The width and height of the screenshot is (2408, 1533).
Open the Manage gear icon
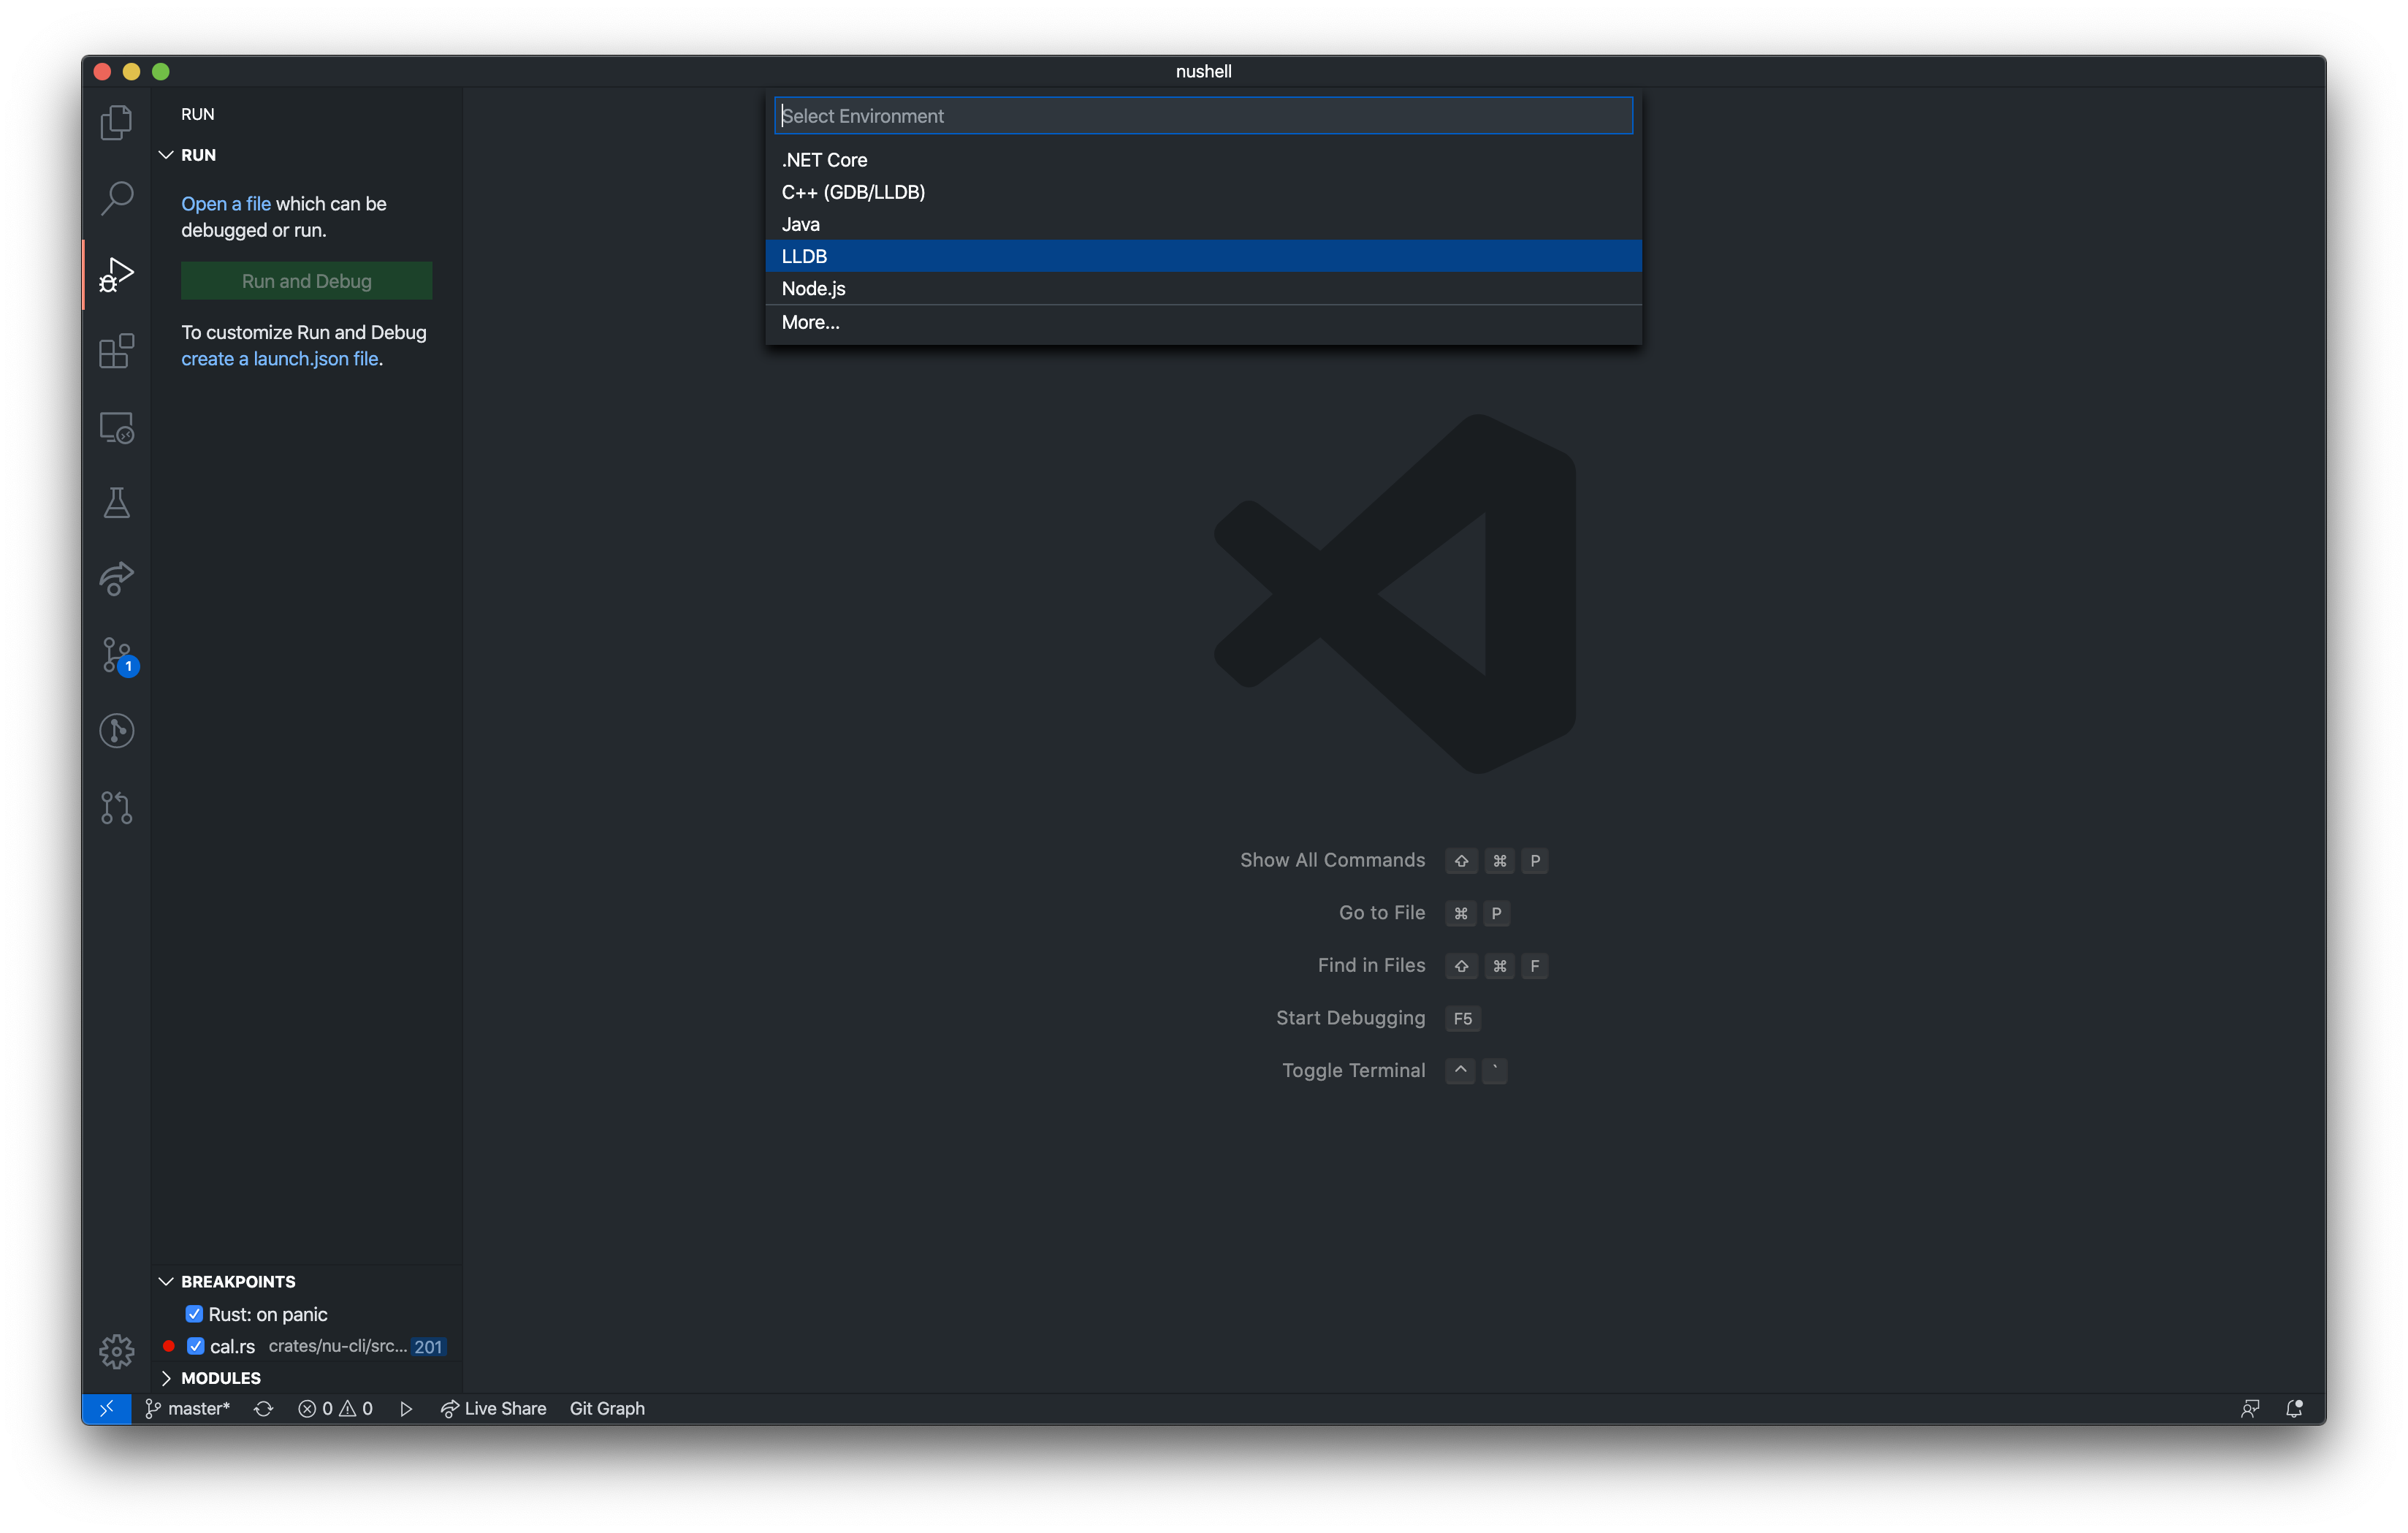pos(116,1351)
